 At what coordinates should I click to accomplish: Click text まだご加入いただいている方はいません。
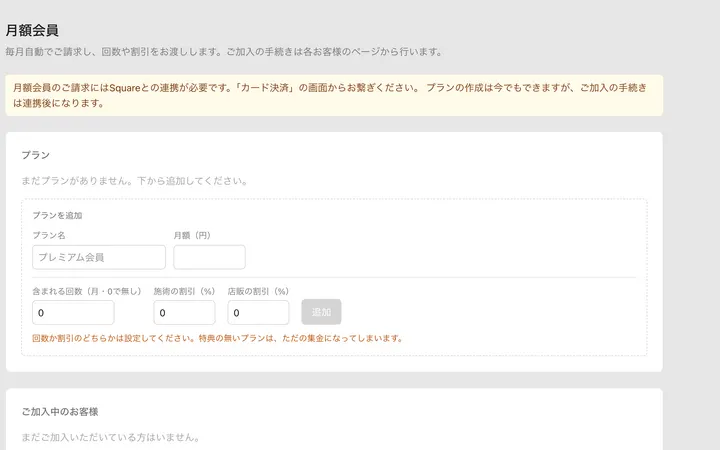point(111,438)
